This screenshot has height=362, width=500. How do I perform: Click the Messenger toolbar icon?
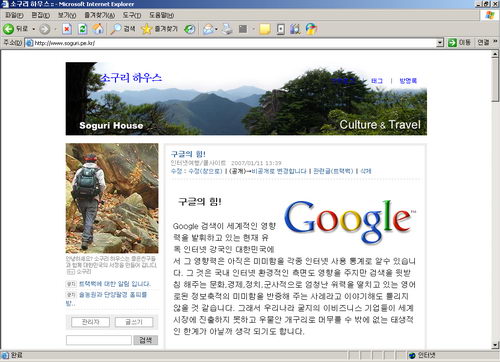click(x=311, y=29)
